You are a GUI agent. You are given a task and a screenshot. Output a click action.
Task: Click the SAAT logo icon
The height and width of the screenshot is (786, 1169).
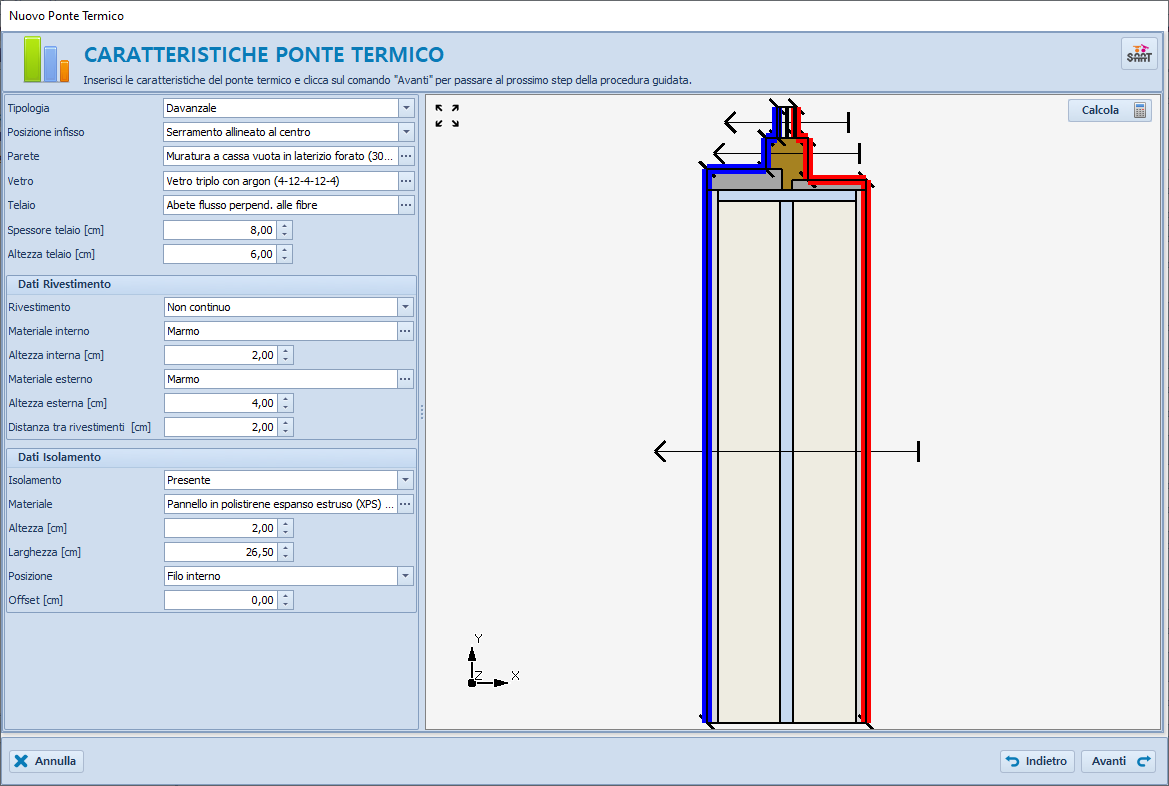pos(1139,54)
